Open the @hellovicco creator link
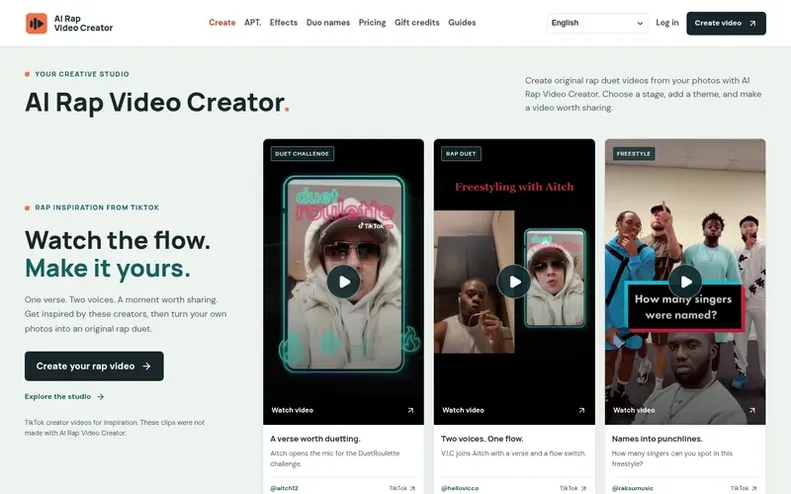 pyautogui.click(x=460, y=488)
